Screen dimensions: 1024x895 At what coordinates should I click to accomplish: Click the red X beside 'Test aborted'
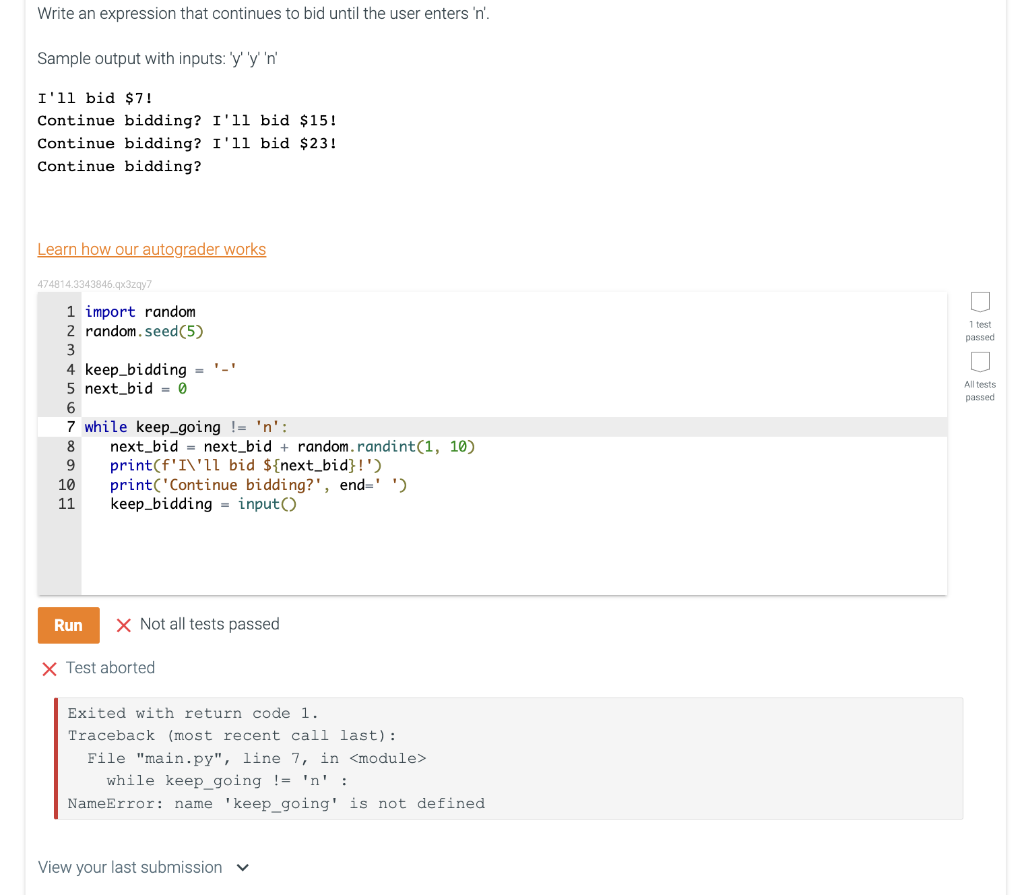click(x=51, y=668)
